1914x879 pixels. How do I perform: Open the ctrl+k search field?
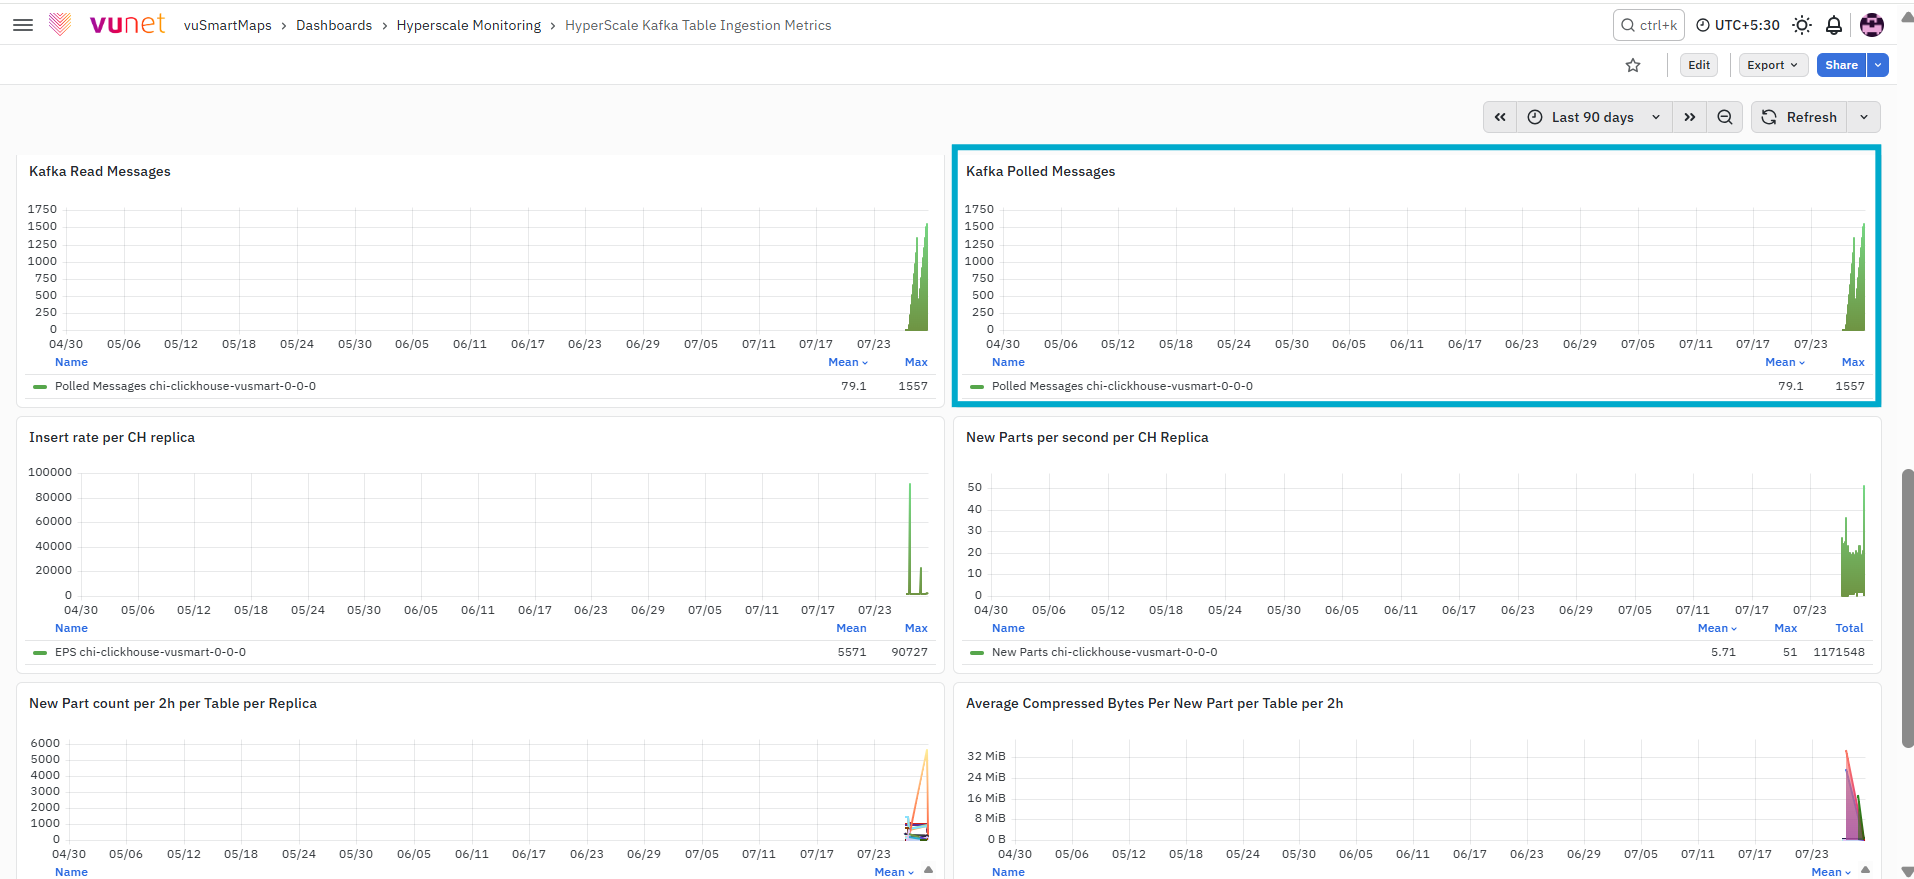[x=1649, y=25]
